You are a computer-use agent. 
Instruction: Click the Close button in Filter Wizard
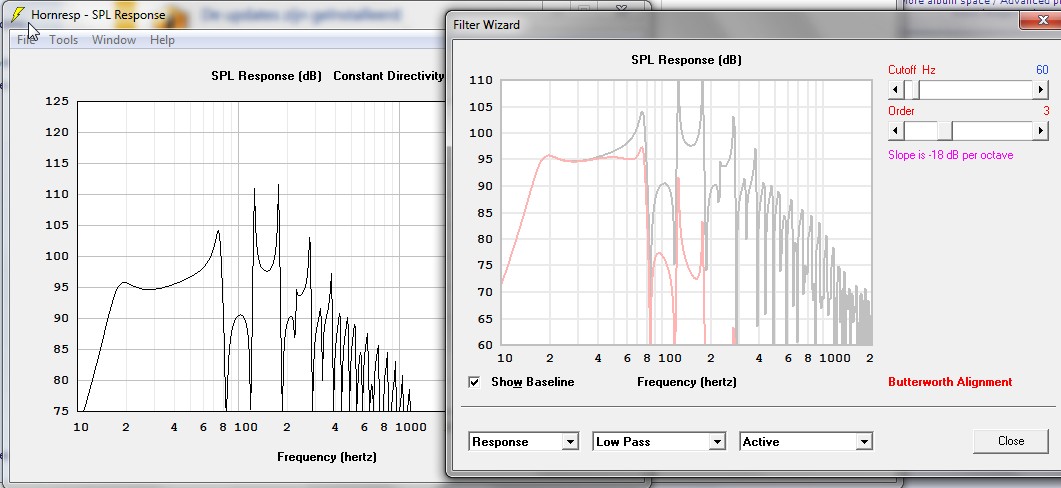[x=1011, y=441]
